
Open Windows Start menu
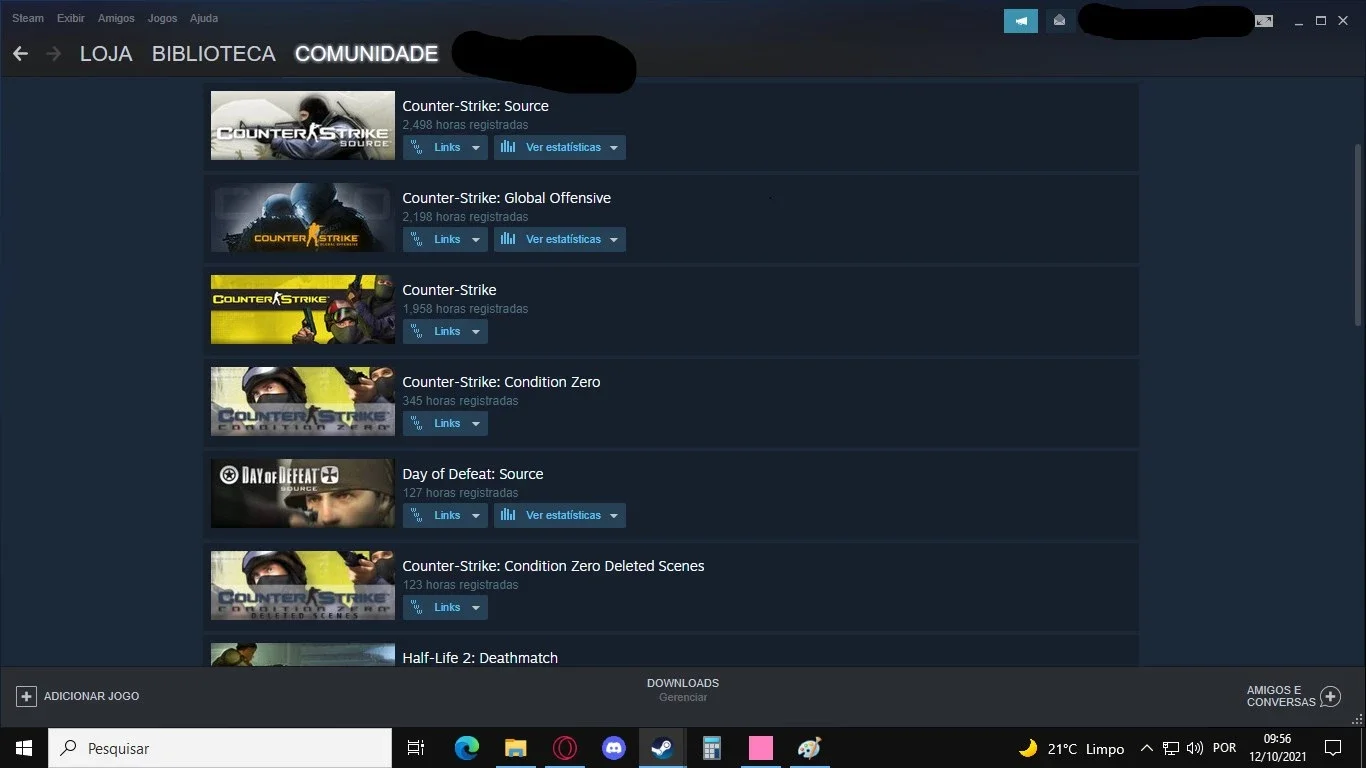24,748
